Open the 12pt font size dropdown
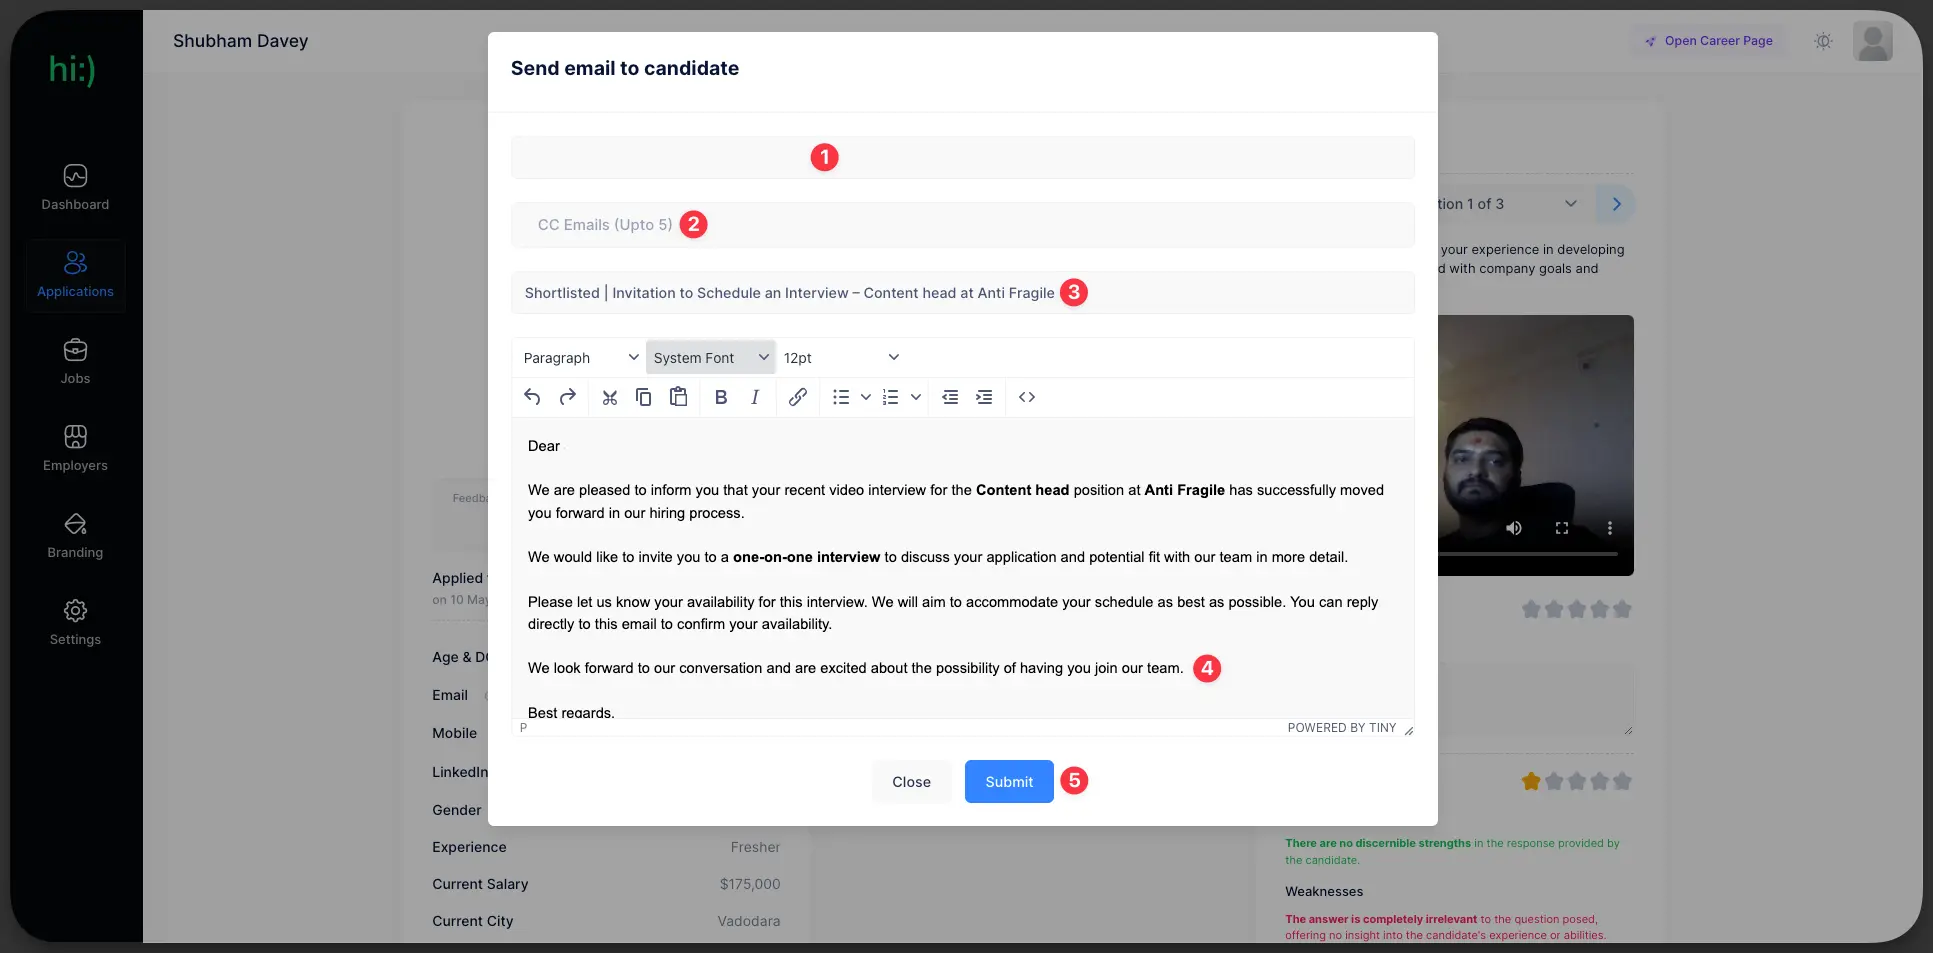This screenshot has width=1933, height=953. 840,358
